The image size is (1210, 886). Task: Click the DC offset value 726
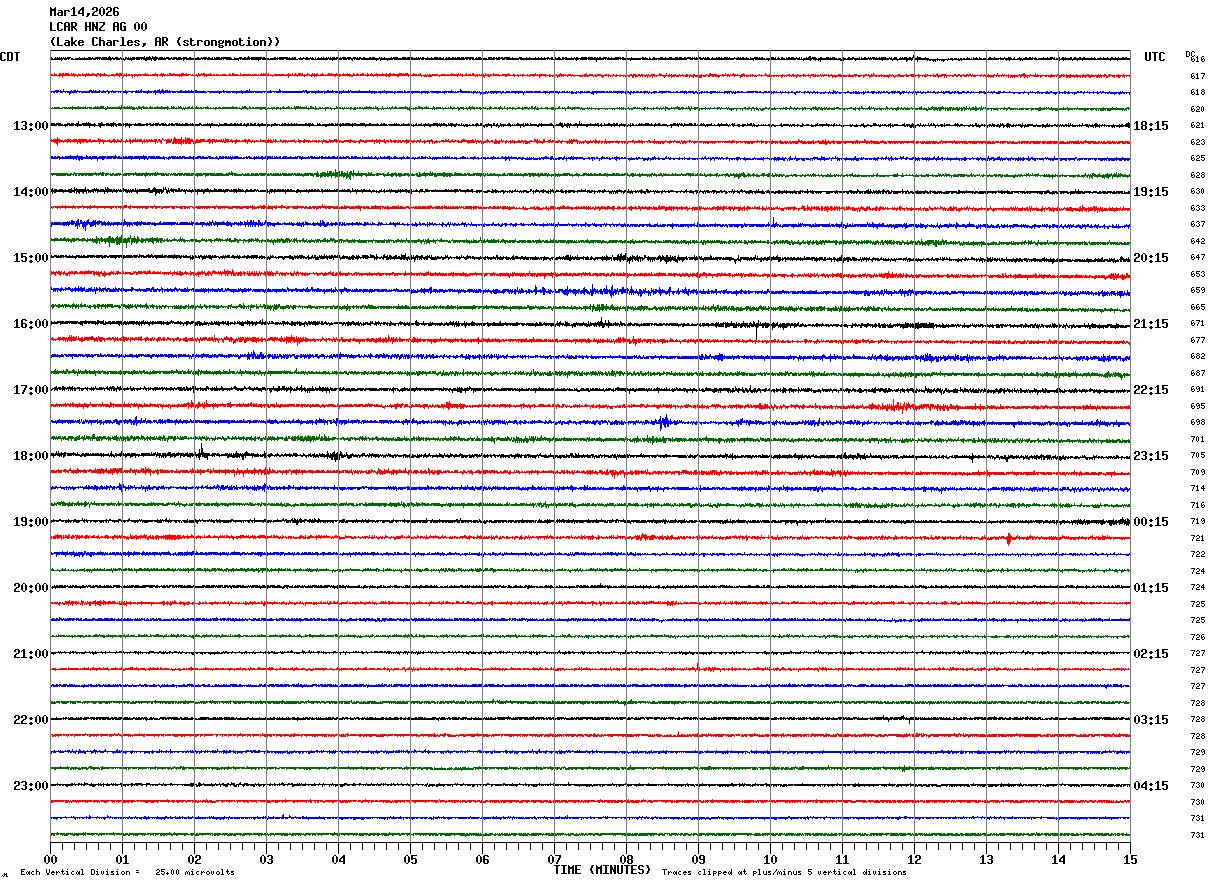tap(1197, 637)
